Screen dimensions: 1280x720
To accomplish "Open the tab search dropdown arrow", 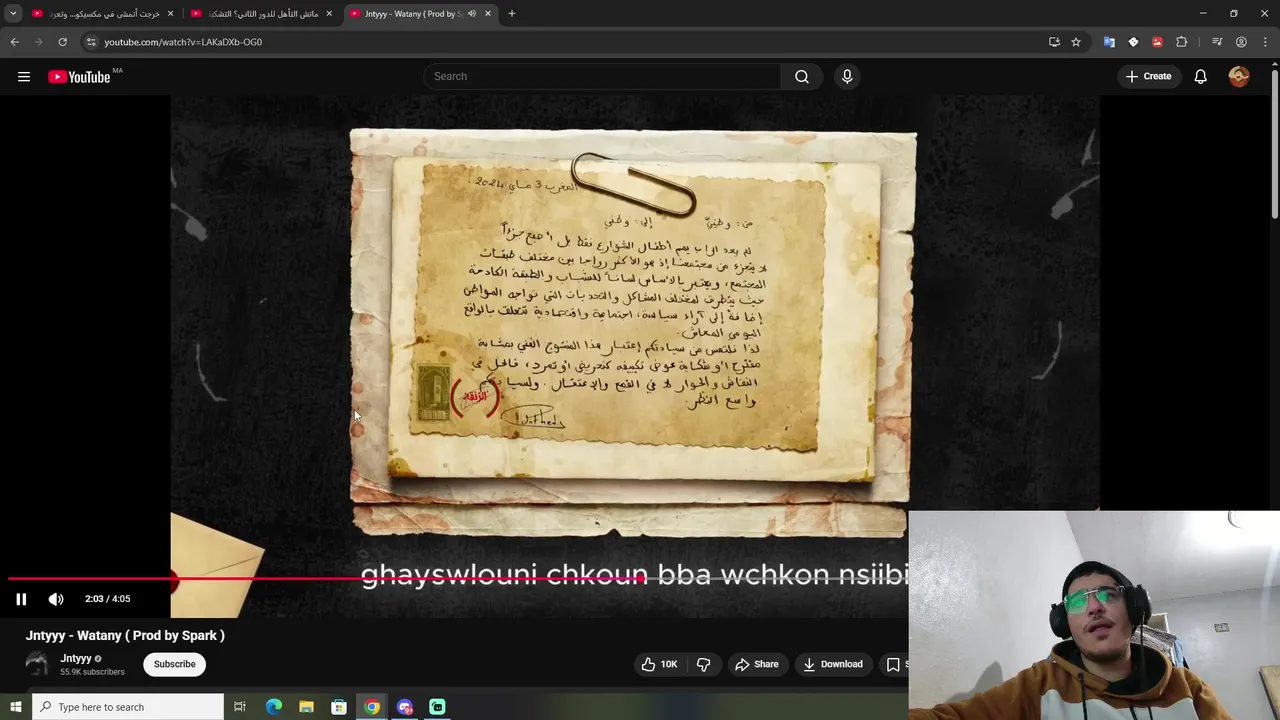I will click(13, 14).
